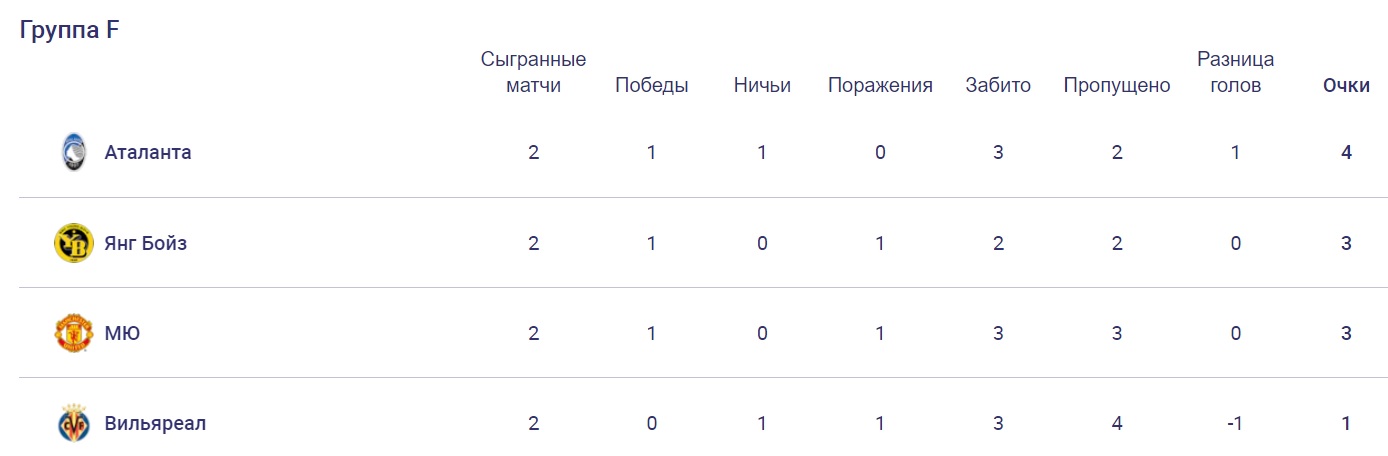Click Вильяреал's conceded goals value 4

[1117, 423]
